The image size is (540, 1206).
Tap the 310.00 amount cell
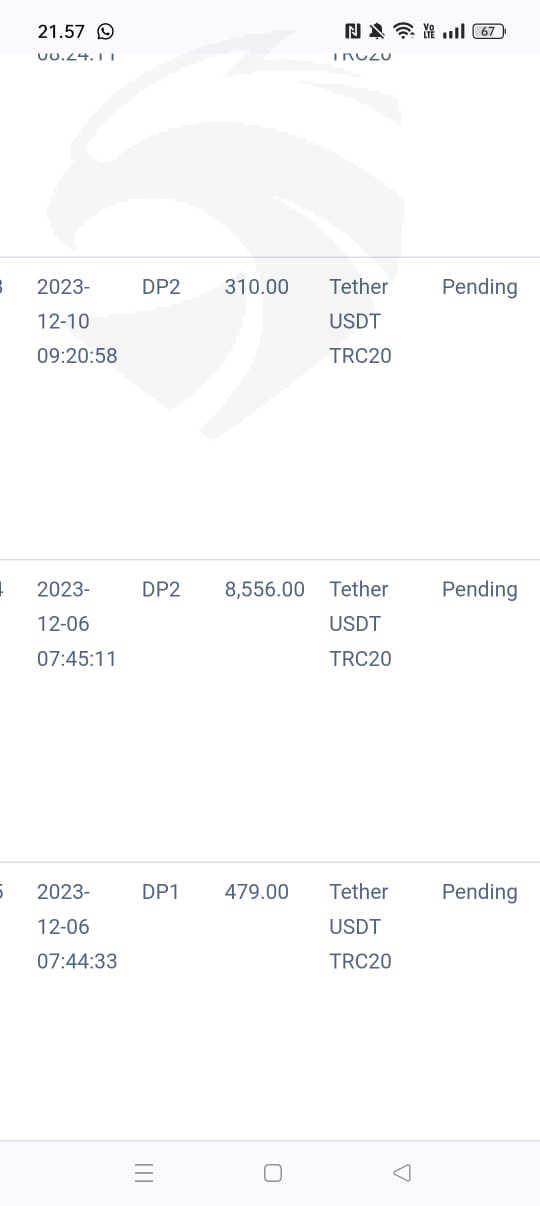point(257,287)
